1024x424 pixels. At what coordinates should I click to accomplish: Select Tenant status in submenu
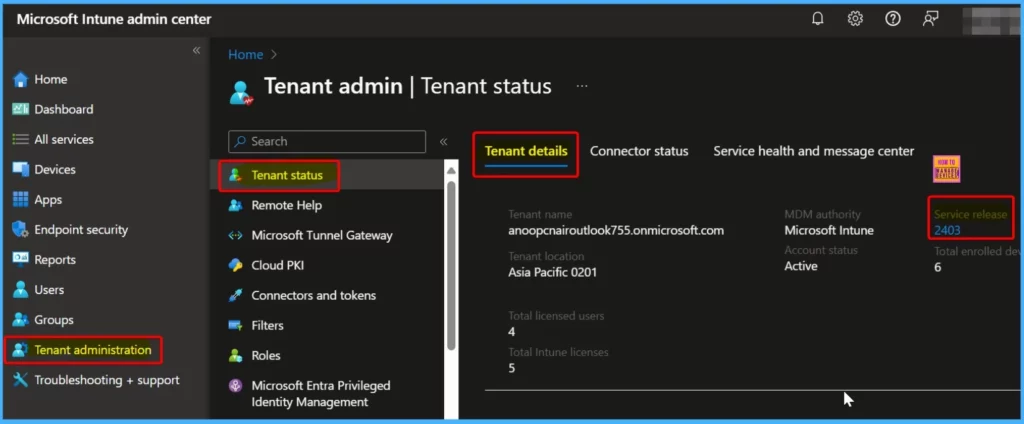[287, 175]
